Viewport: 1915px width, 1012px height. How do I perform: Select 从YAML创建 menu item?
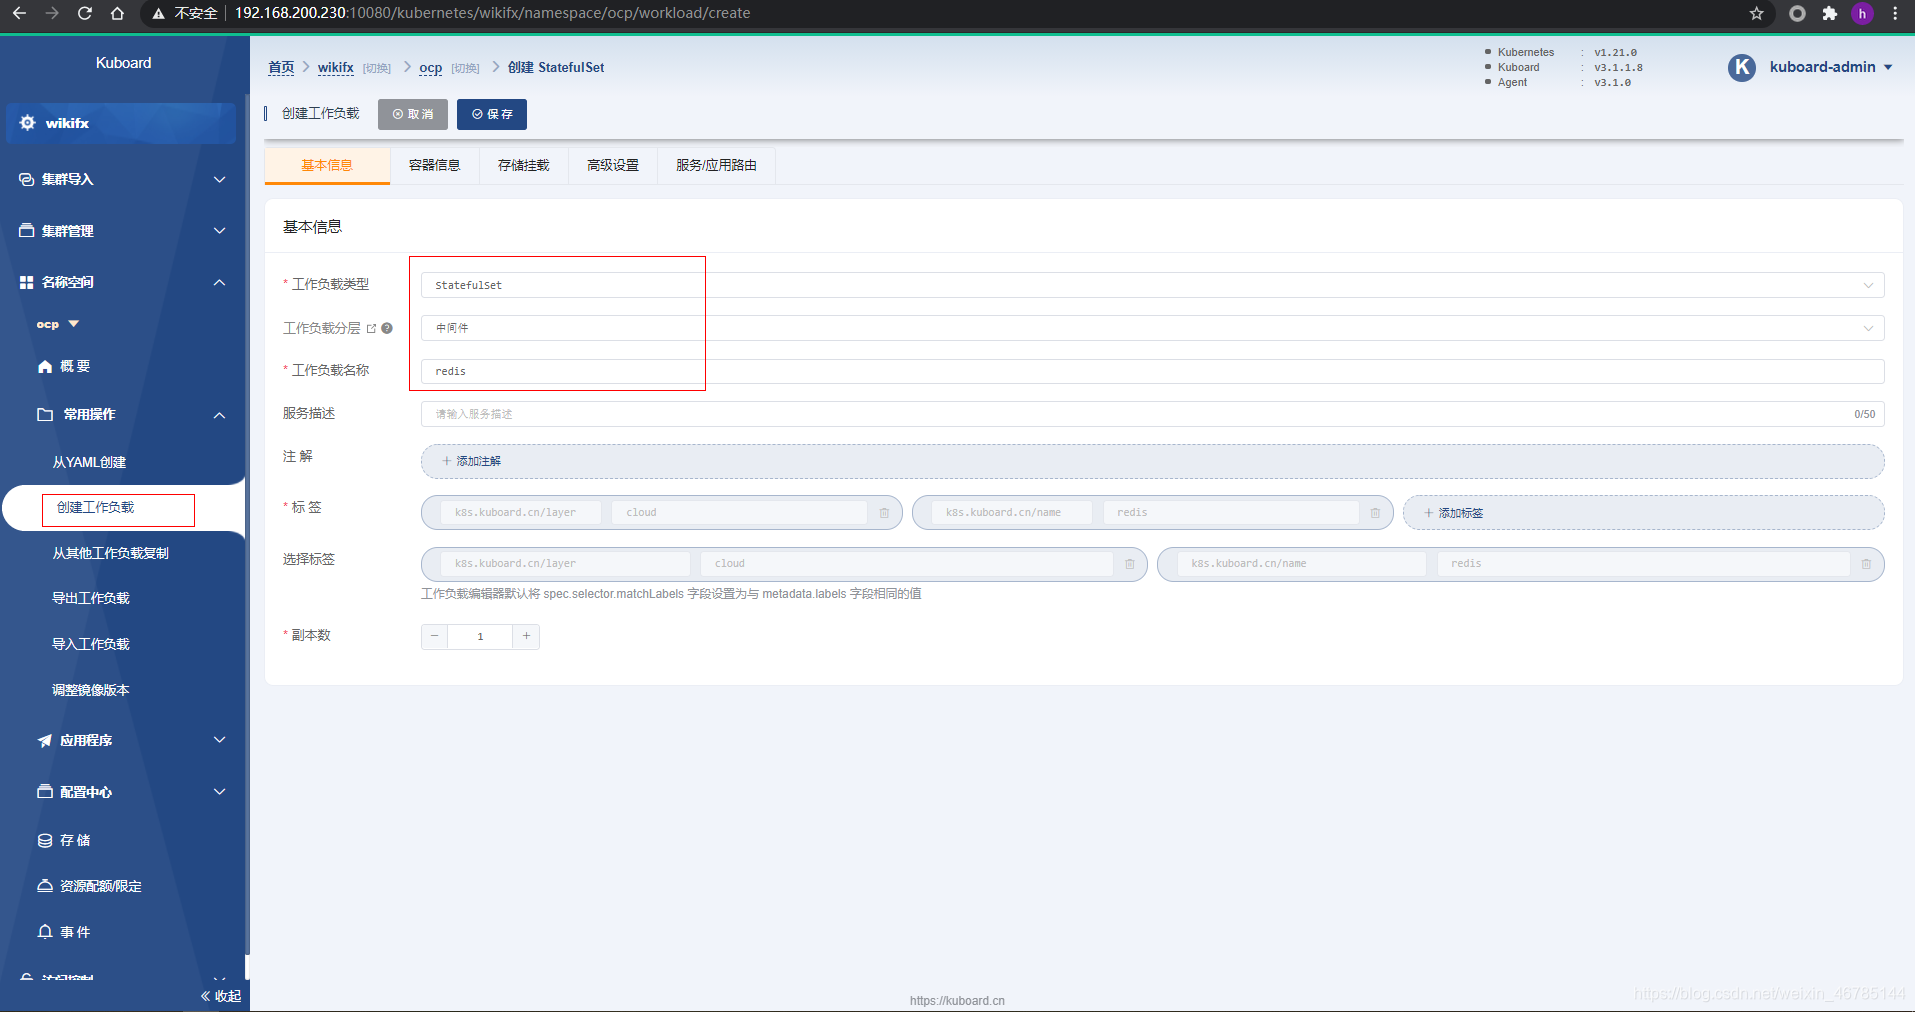click(89, 462)
